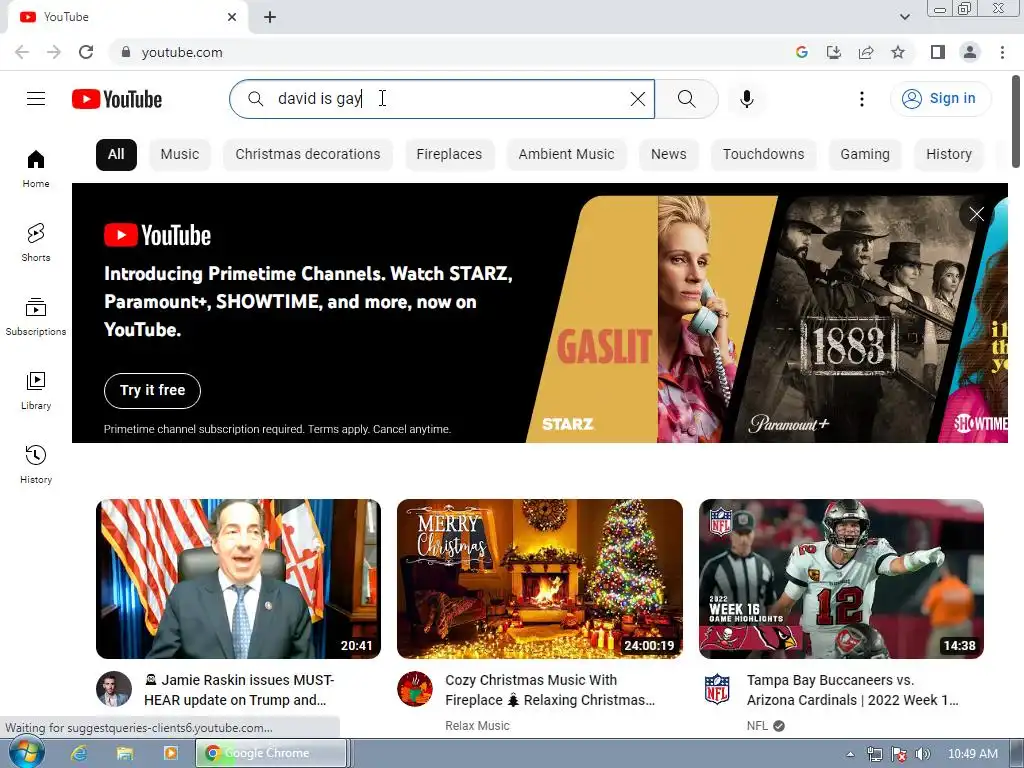Click the Sign in button
The width and height of the screenshot is (1024, 768).
[940, 99]
